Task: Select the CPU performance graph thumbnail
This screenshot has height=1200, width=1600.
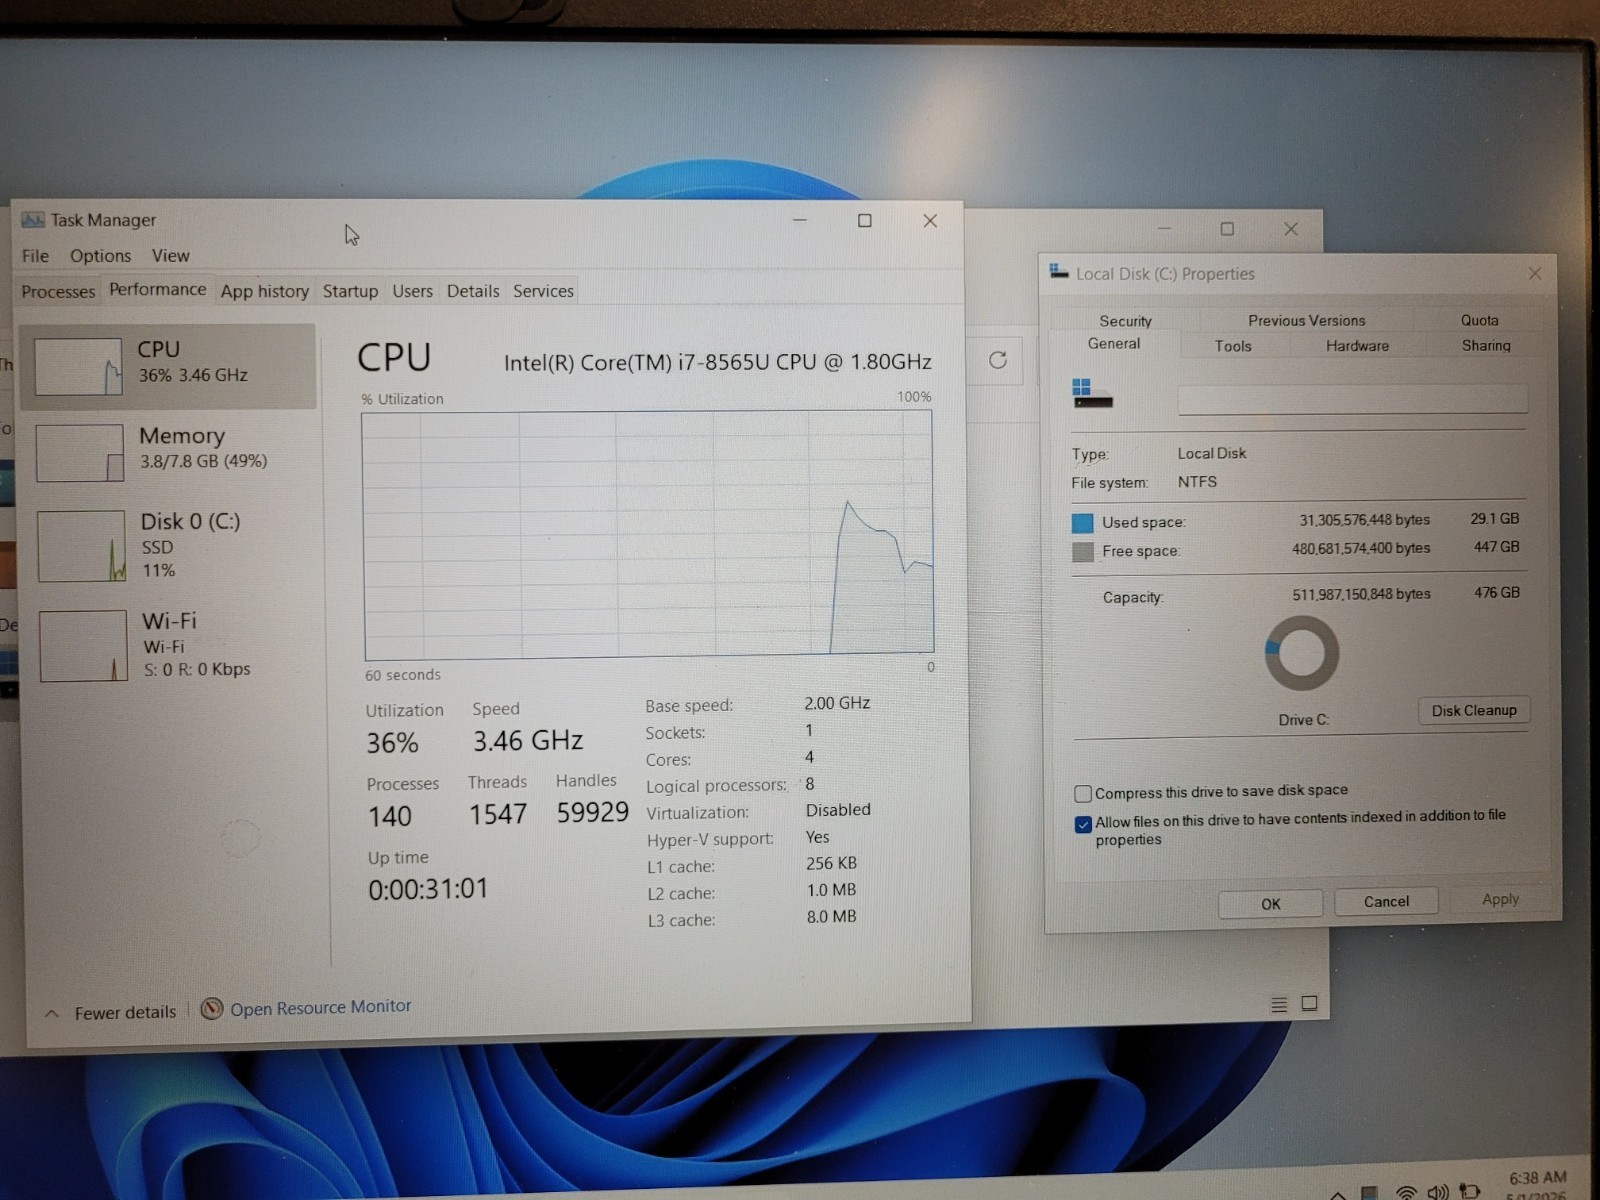Action: (78, 366)
